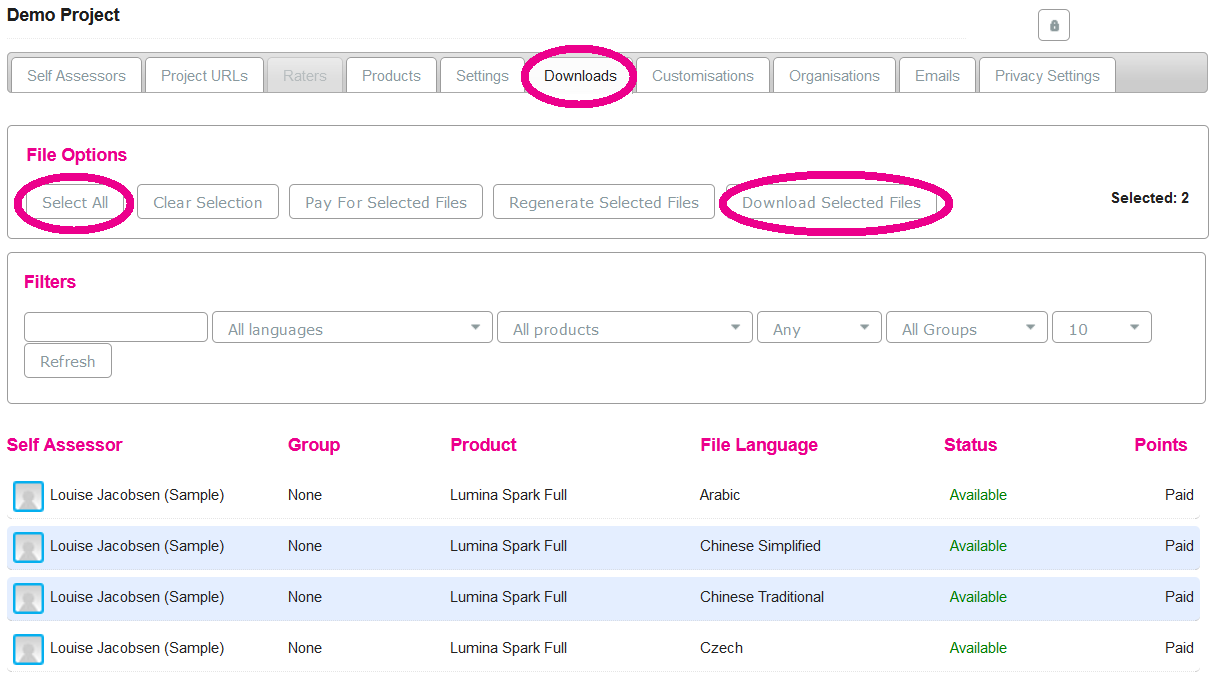Click the avatar icon in the Chinese Simplified row
Screen dimensions: 1216x677
click(x=28, y=547)
